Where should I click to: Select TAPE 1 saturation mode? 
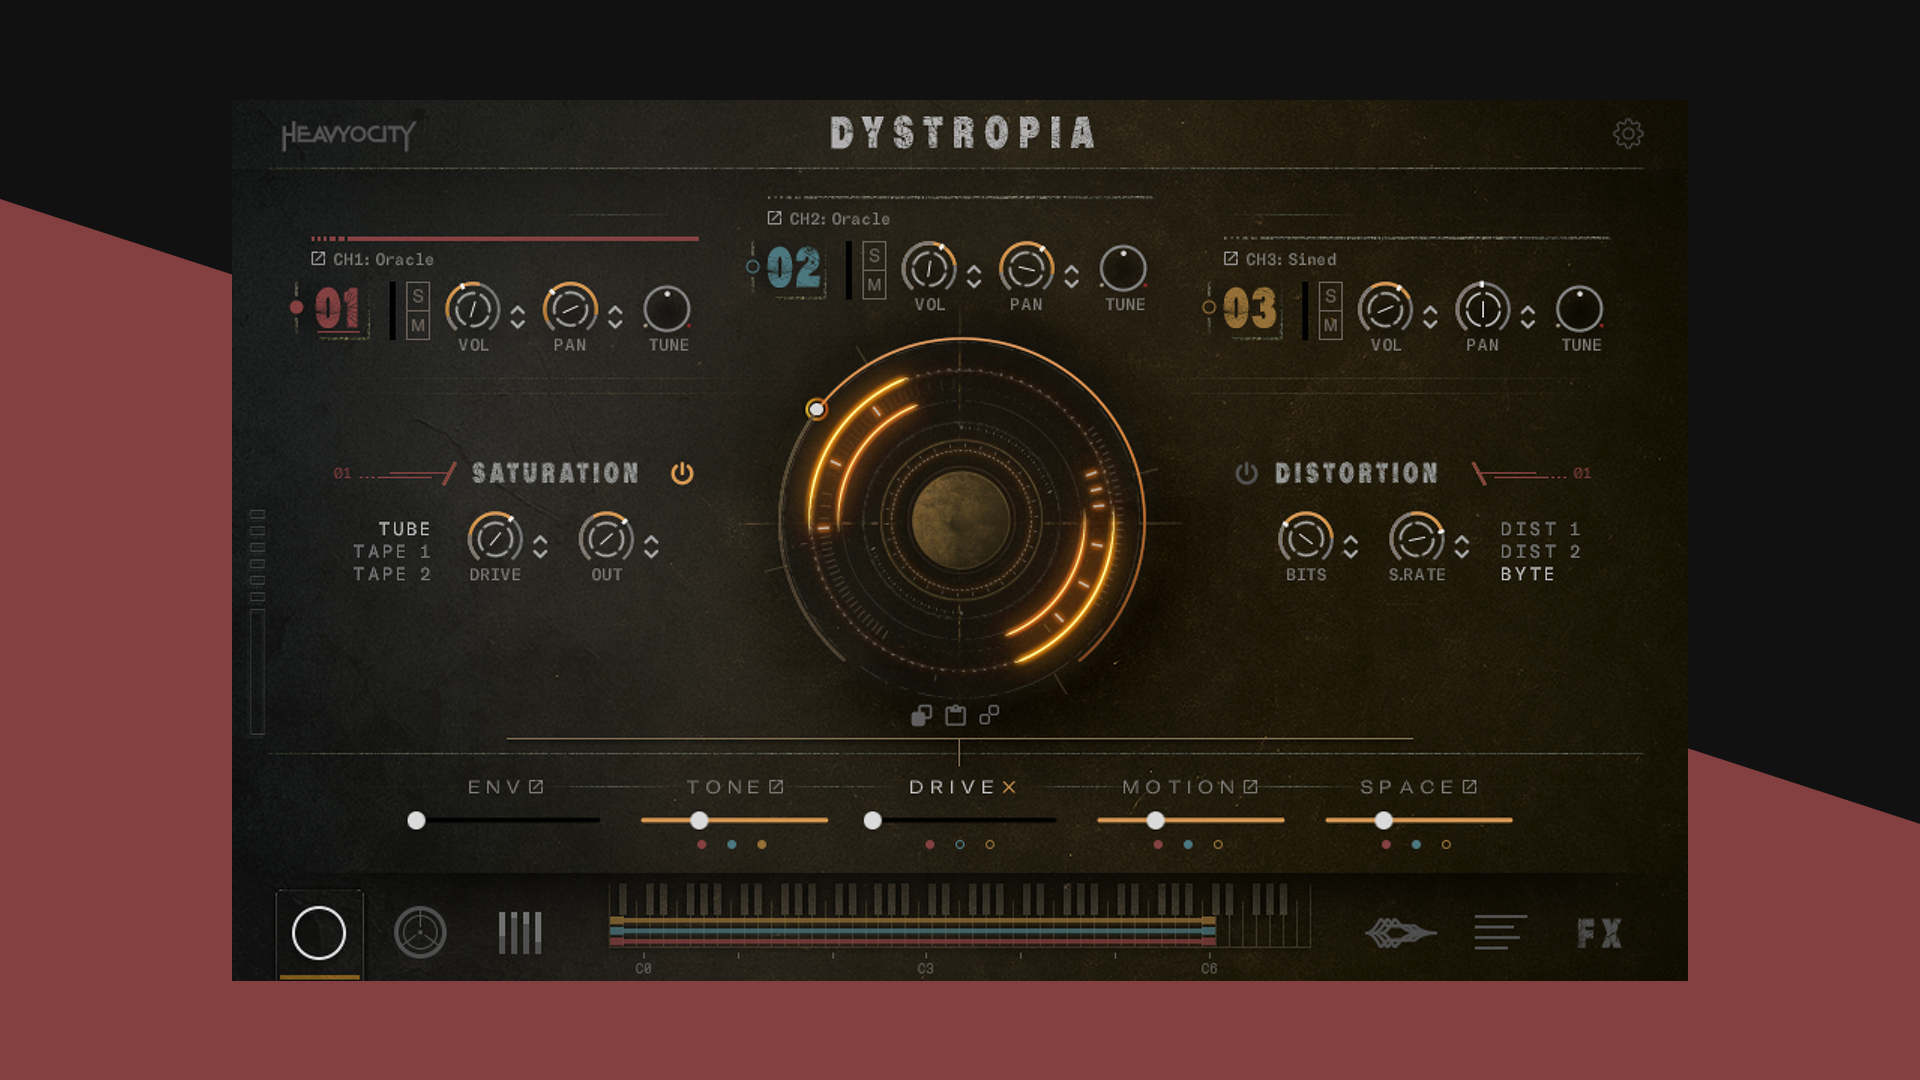coord(391,551)
